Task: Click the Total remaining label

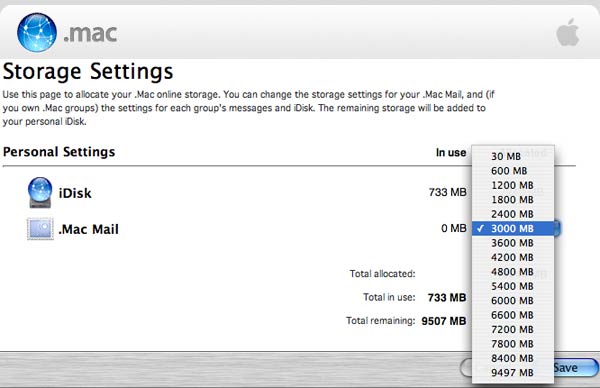Action: click(x=380, y=321)
